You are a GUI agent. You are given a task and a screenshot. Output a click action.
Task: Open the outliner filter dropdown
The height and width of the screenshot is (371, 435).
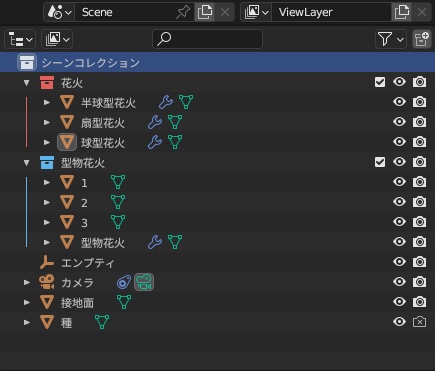(391, 39)
